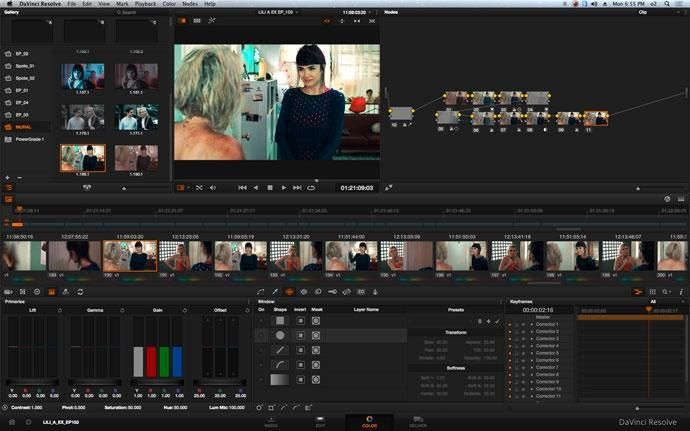Toggle Mask for the curve window row

coord(316,365)
